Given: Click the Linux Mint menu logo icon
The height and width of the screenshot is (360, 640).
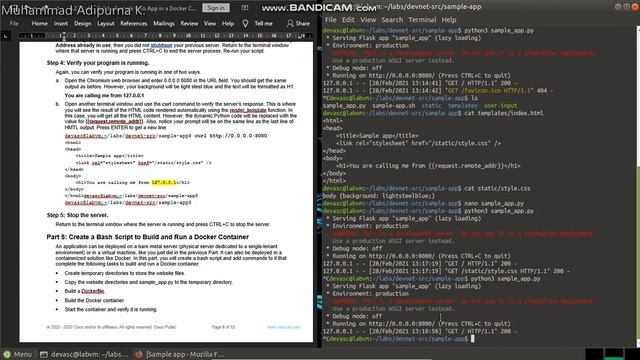Looking at the screenshot, I should (7, 354).
